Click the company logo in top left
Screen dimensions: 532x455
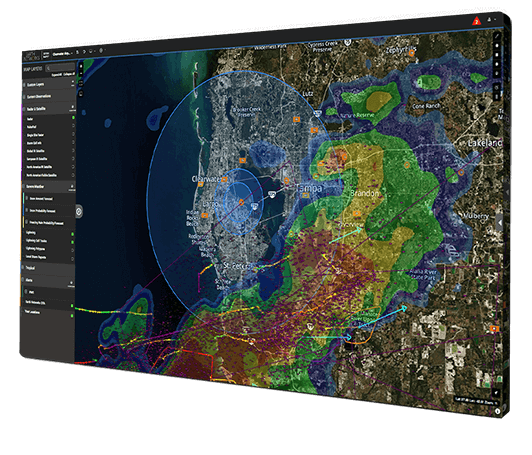coord(31,56)
